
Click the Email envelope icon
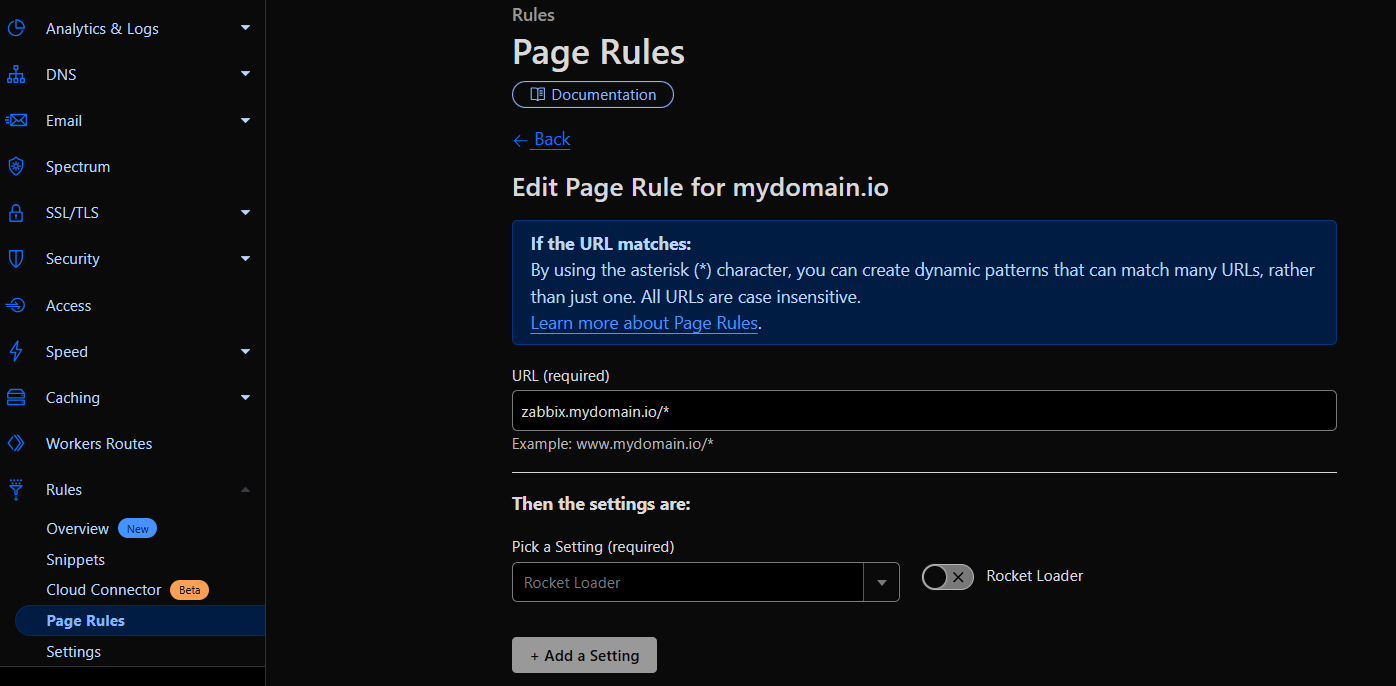tap(16, 121)
